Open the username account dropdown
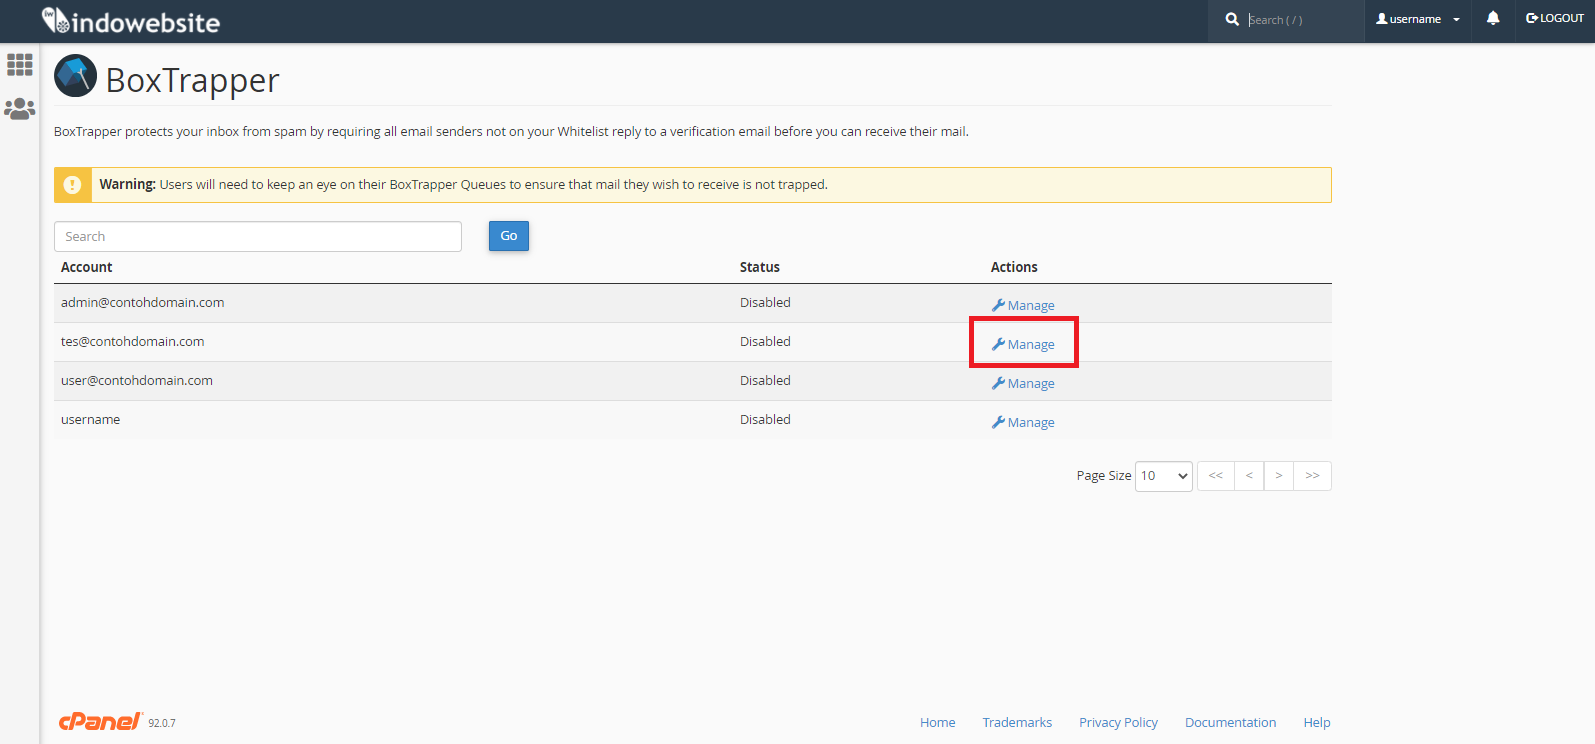Image resolution: width=1595 pixels, height=744 pixels. click(1417, 19)
